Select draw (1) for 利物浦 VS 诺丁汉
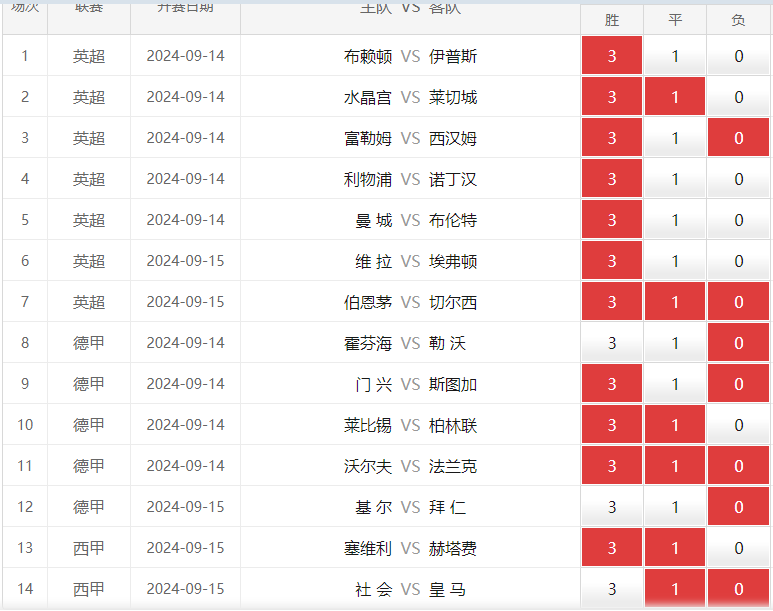773x611 pixels. (675, 178)
